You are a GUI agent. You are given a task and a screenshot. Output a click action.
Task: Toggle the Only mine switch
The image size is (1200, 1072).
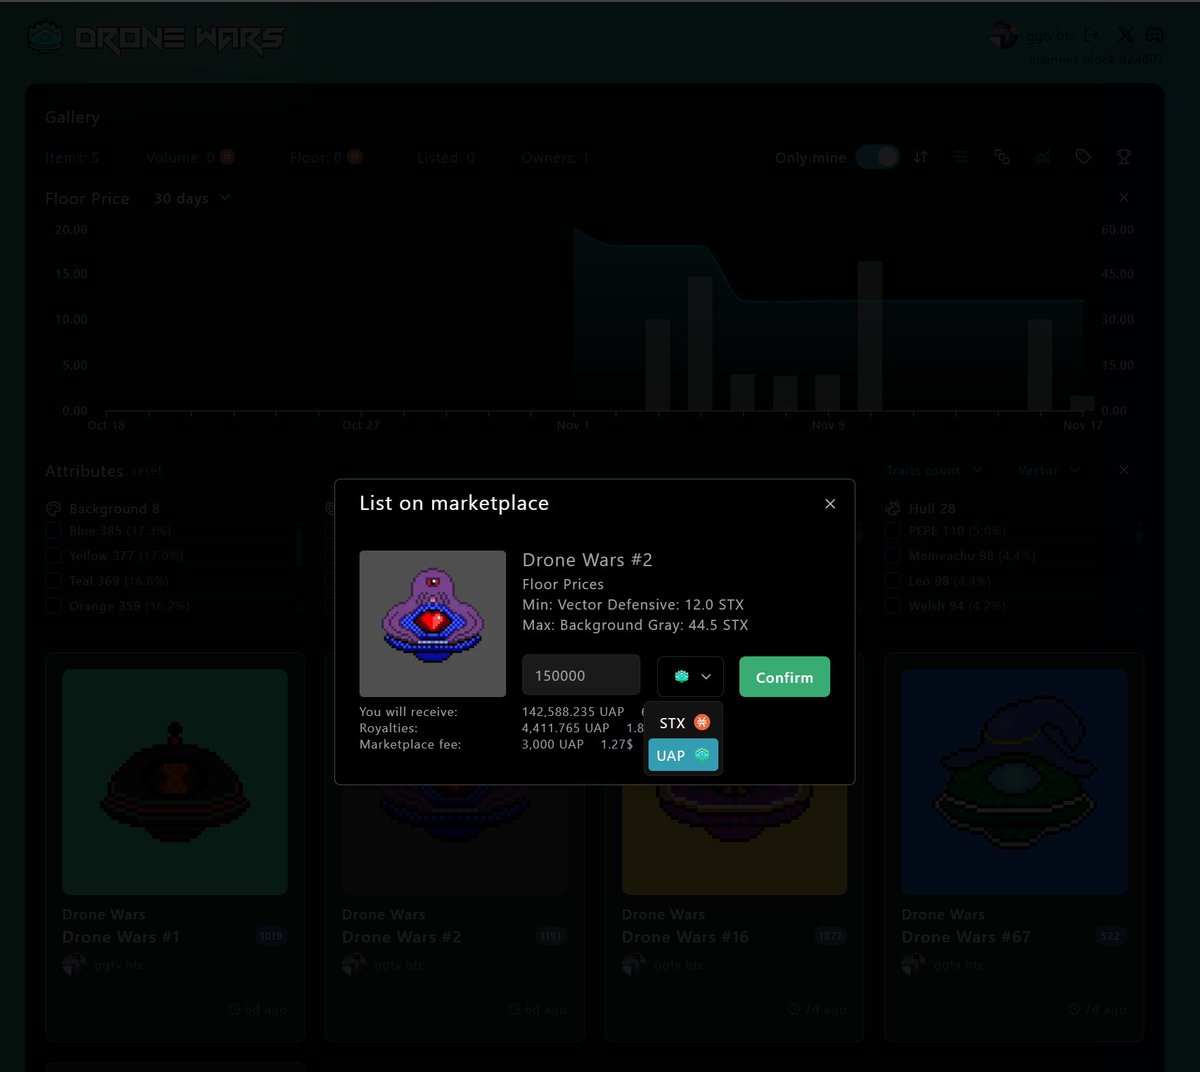pos(878,157)
